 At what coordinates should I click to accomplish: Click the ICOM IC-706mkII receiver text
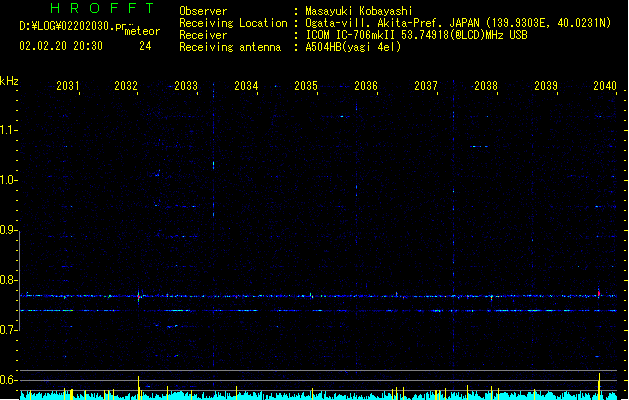[416, 35]
